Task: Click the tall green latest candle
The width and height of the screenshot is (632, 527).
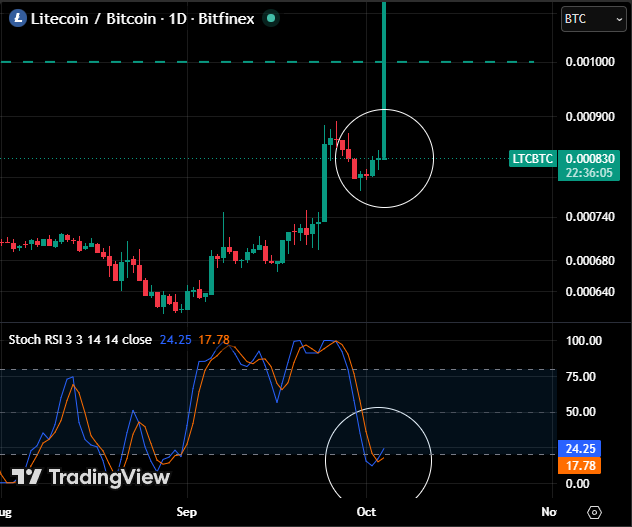Action: [384, 81]
